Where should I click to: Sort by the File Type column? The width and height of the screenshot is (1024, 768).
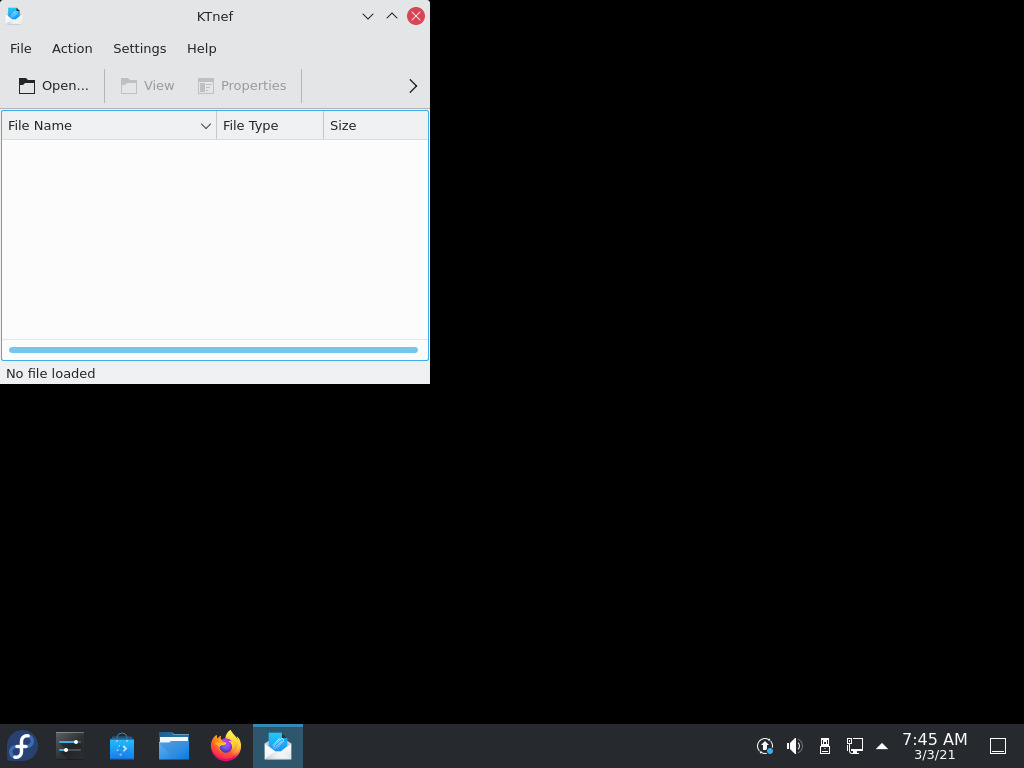(270, 125)
